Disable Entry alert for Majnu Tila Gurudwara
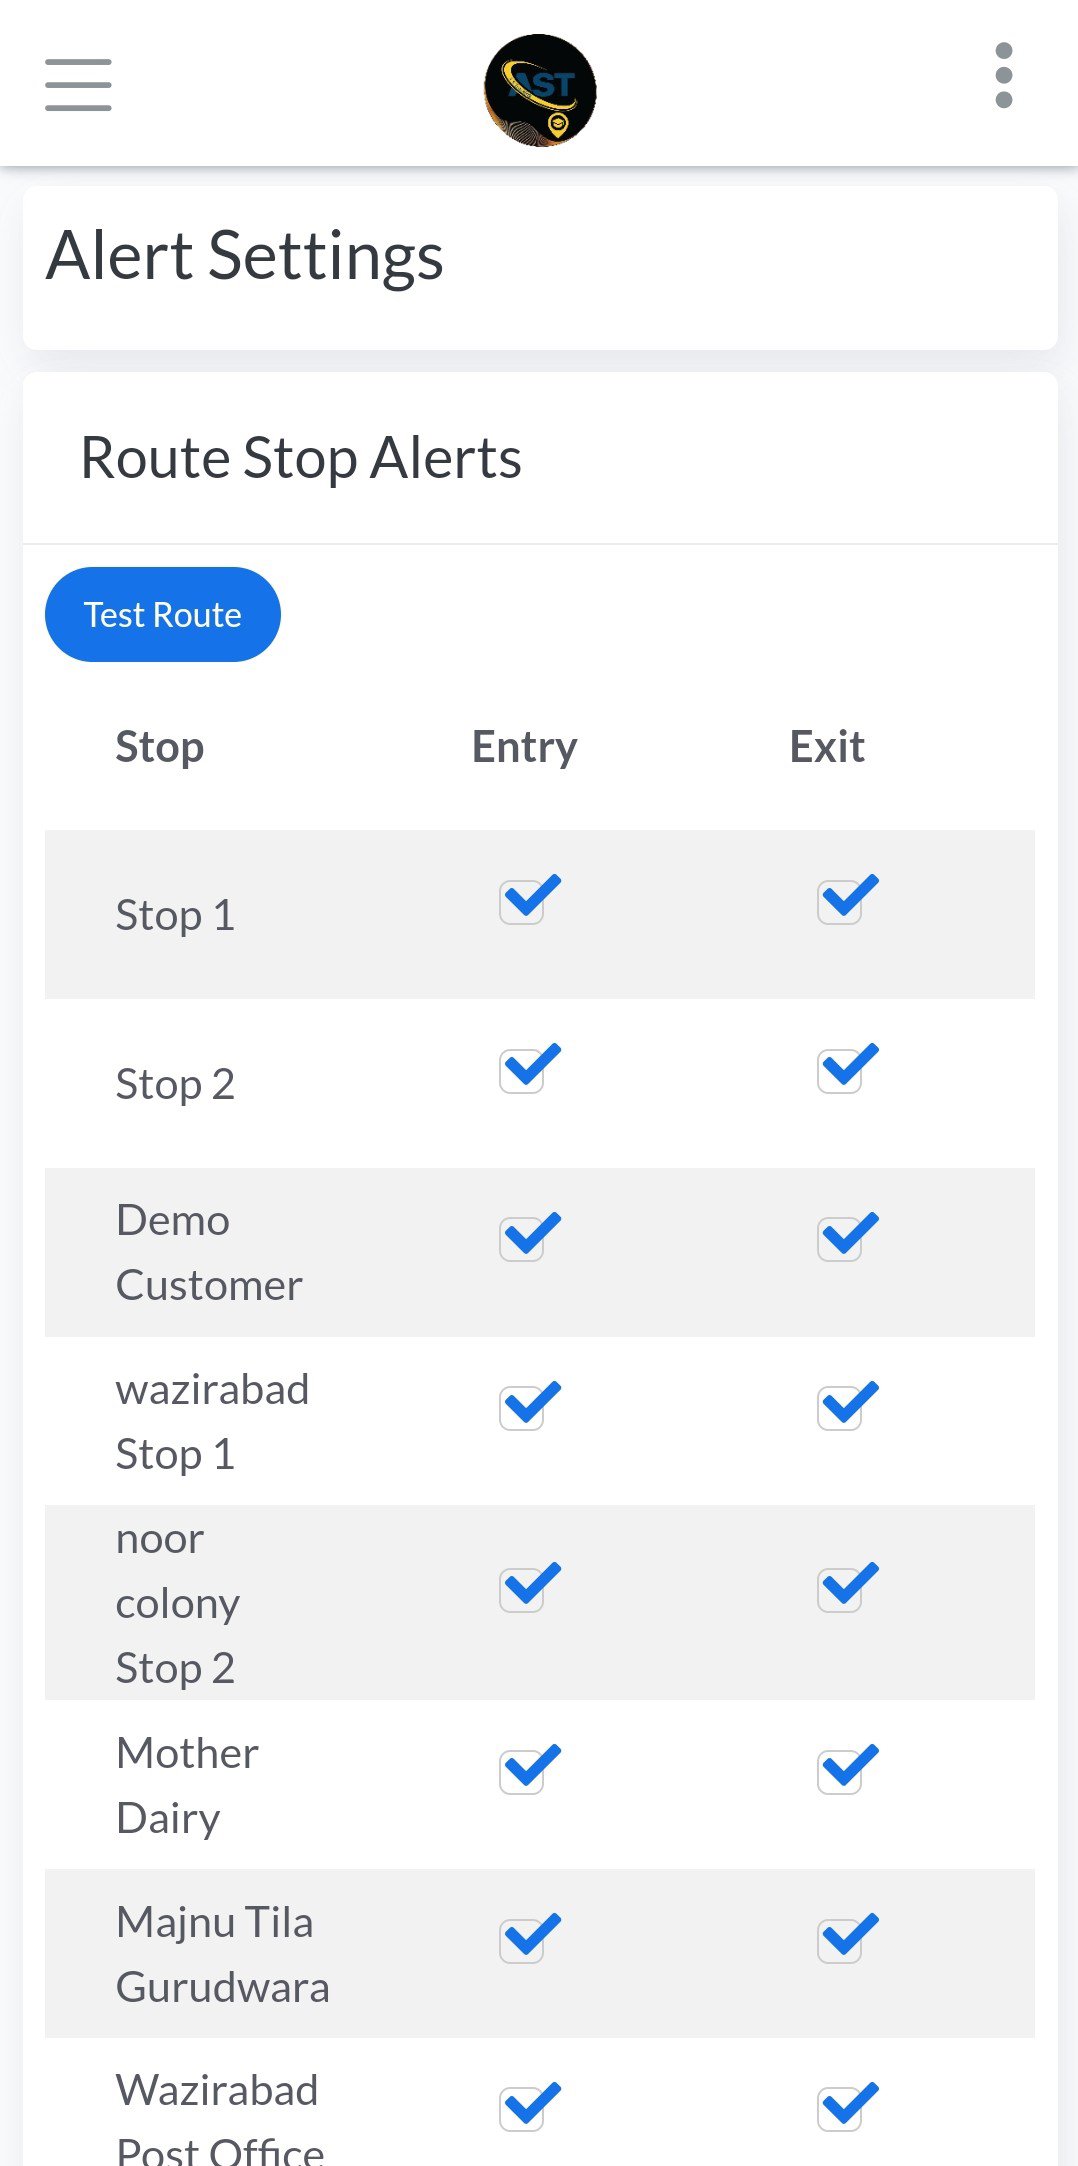The width and height of the screenshot is (1078, 2166). [523, 1941]
